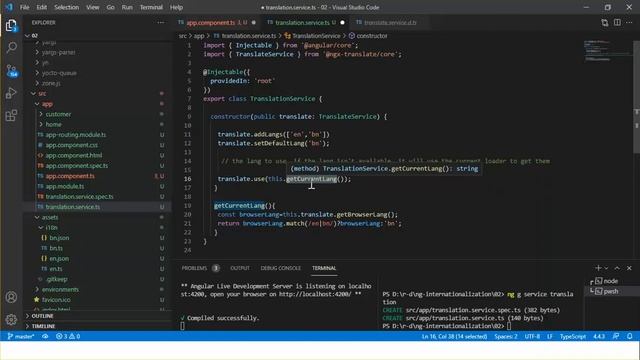The height and width of the screenshot is (360, 640).
Task: Click the TypeScript language mode
Action: pos(573,336)
